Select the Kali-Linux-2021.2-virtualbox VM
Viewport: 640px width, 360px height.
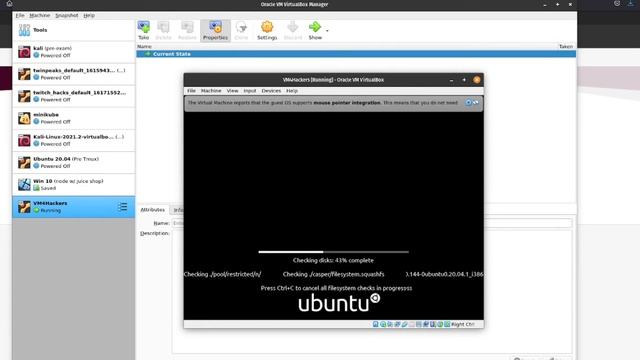(73, 140)
